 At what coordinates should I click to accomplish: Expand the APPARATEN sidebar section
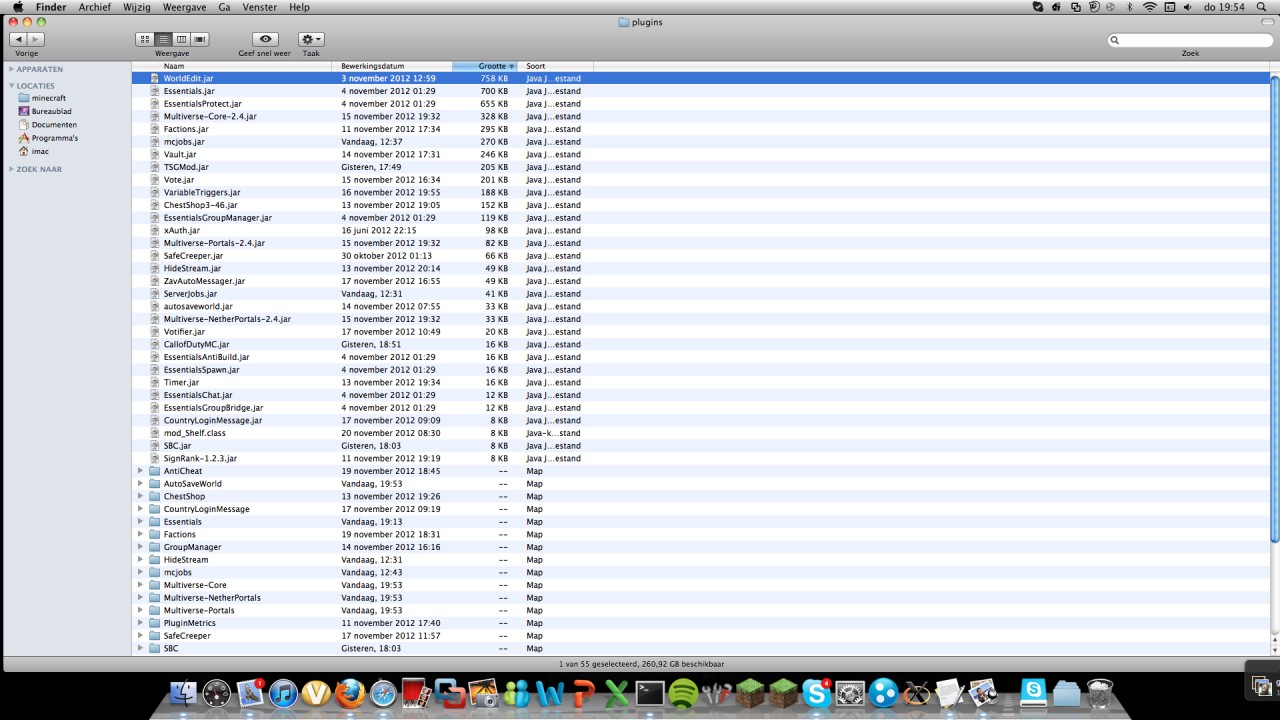click(11, 69)
